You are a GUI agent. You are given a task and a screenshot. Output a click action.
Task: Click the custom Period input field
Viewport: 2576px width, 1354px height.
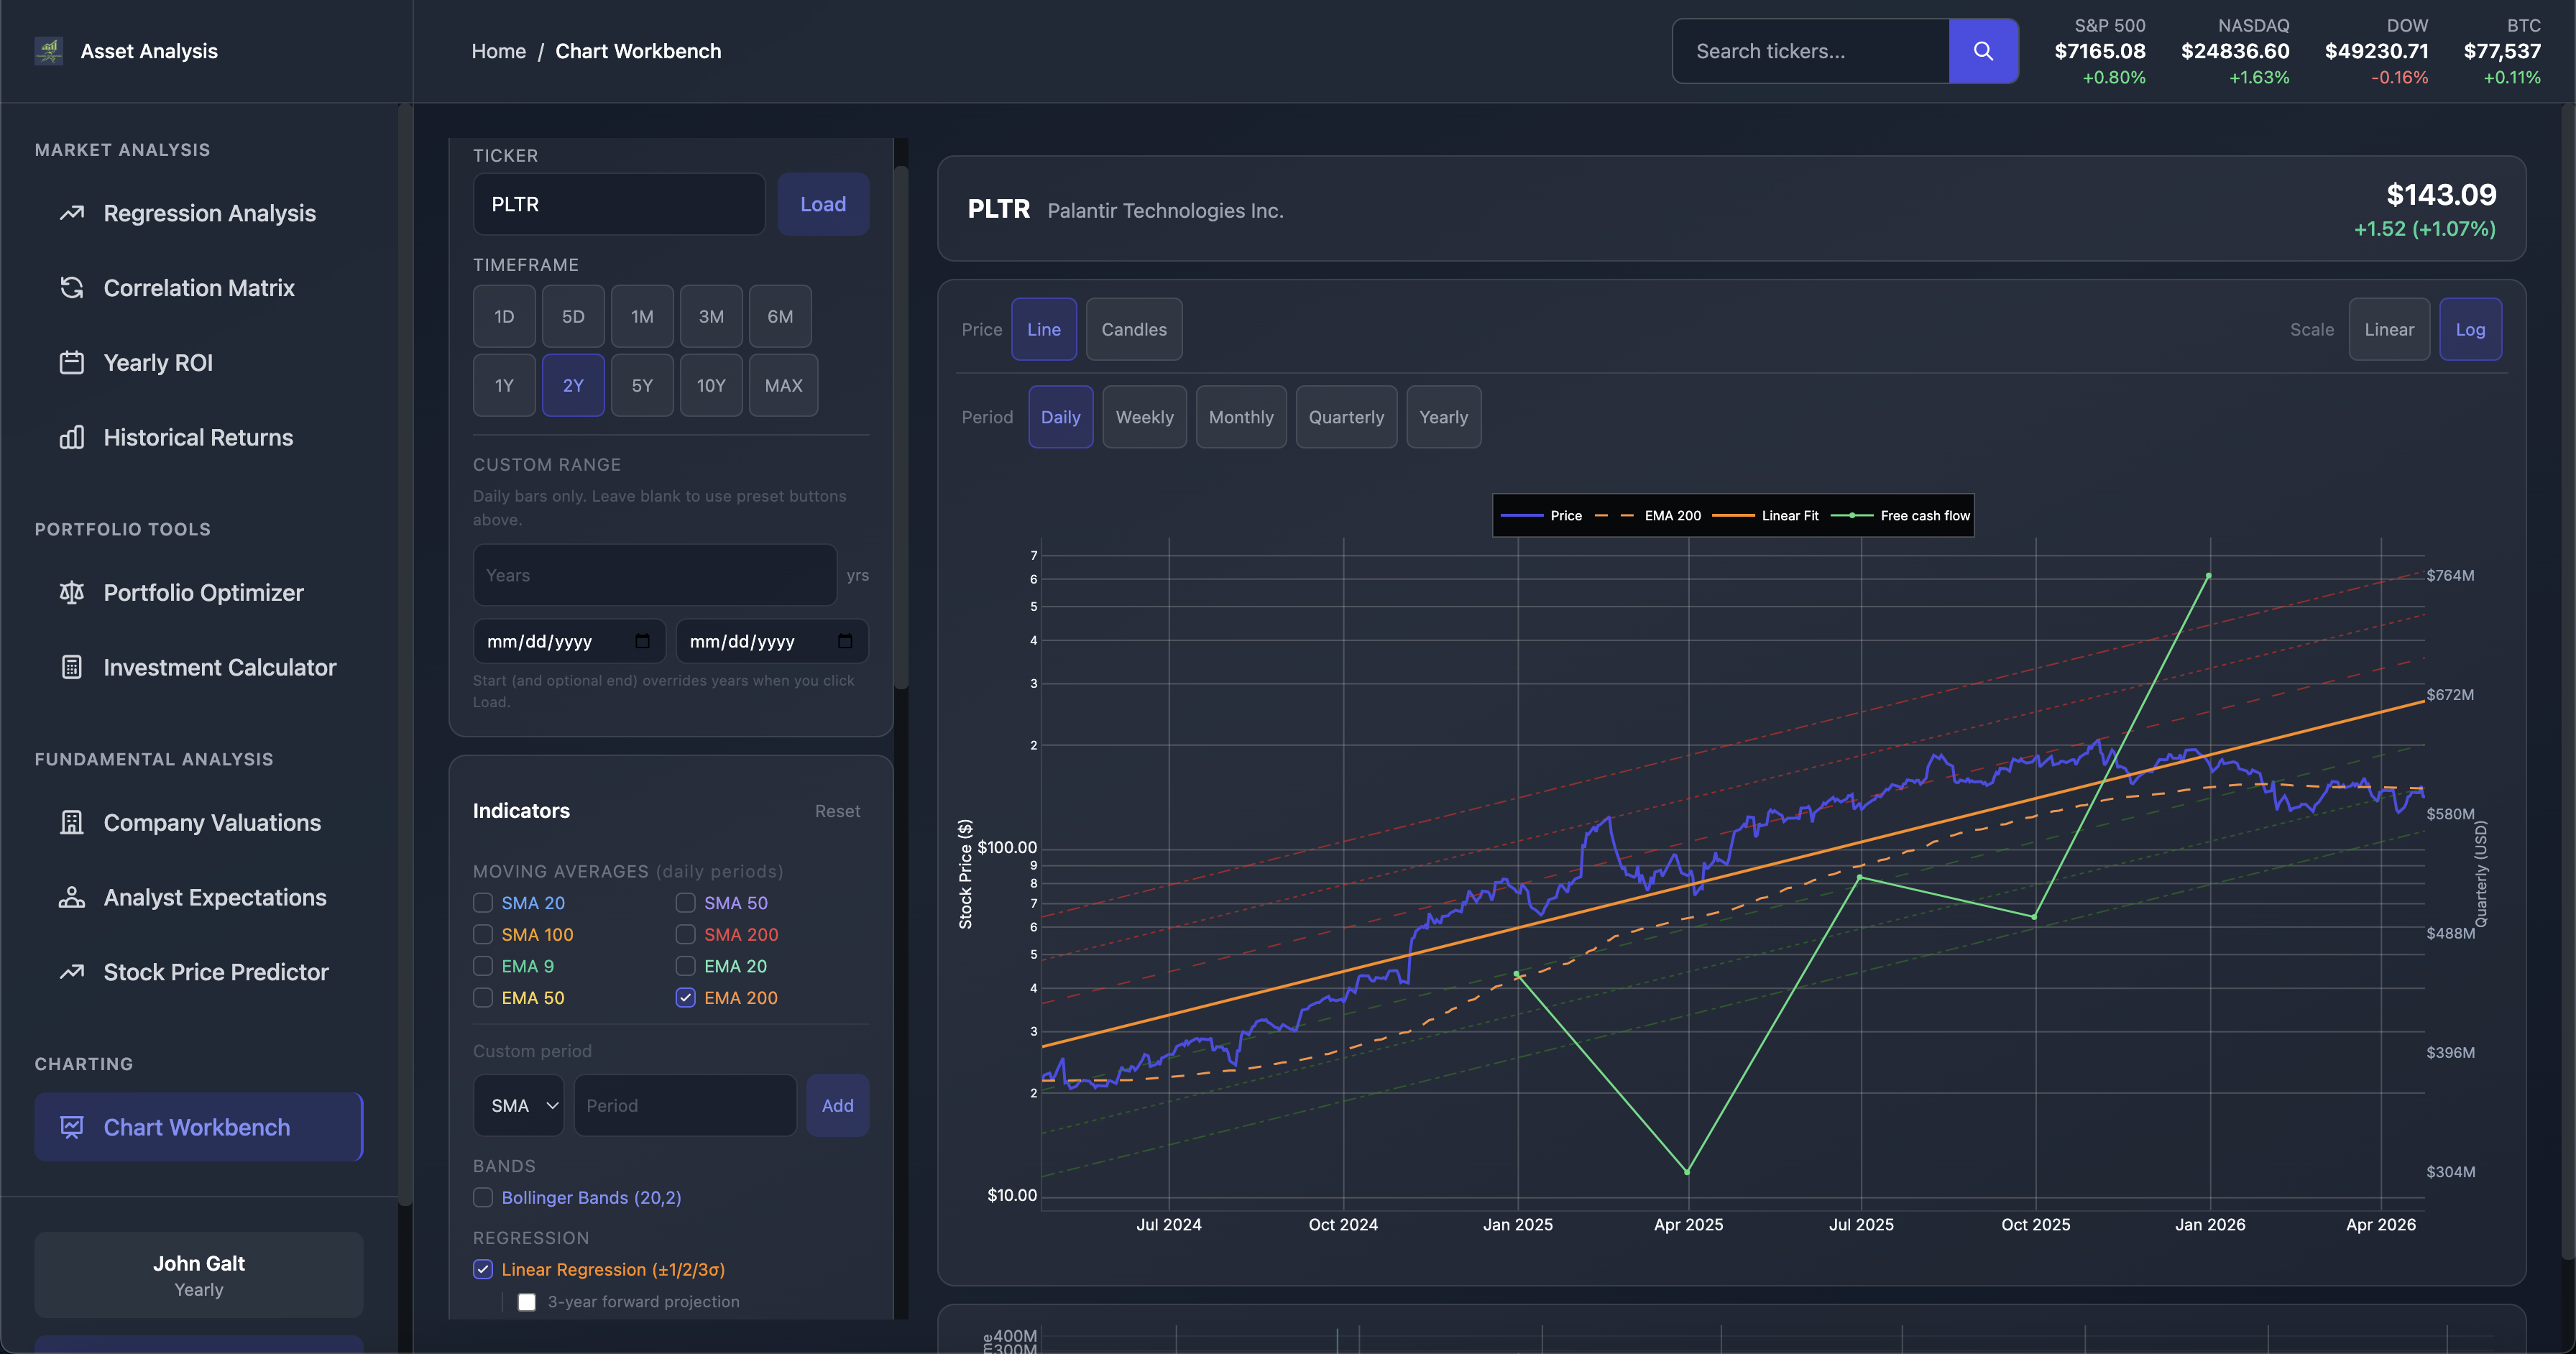pyautogui.click(x=685, y=1106)
